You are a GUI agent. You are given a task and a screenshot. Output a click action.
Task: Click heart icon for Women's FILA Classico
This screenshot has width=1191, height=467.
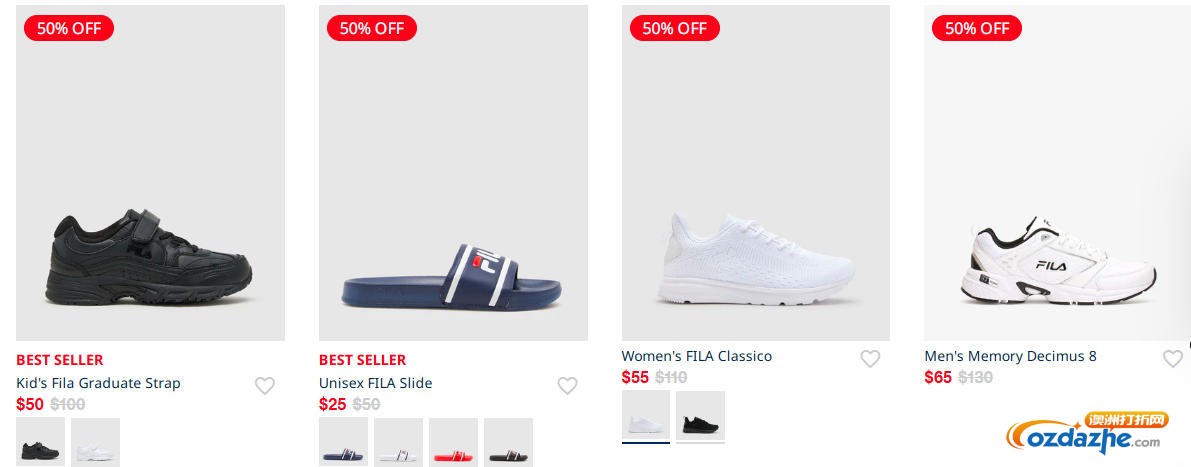tap(870, 359)
